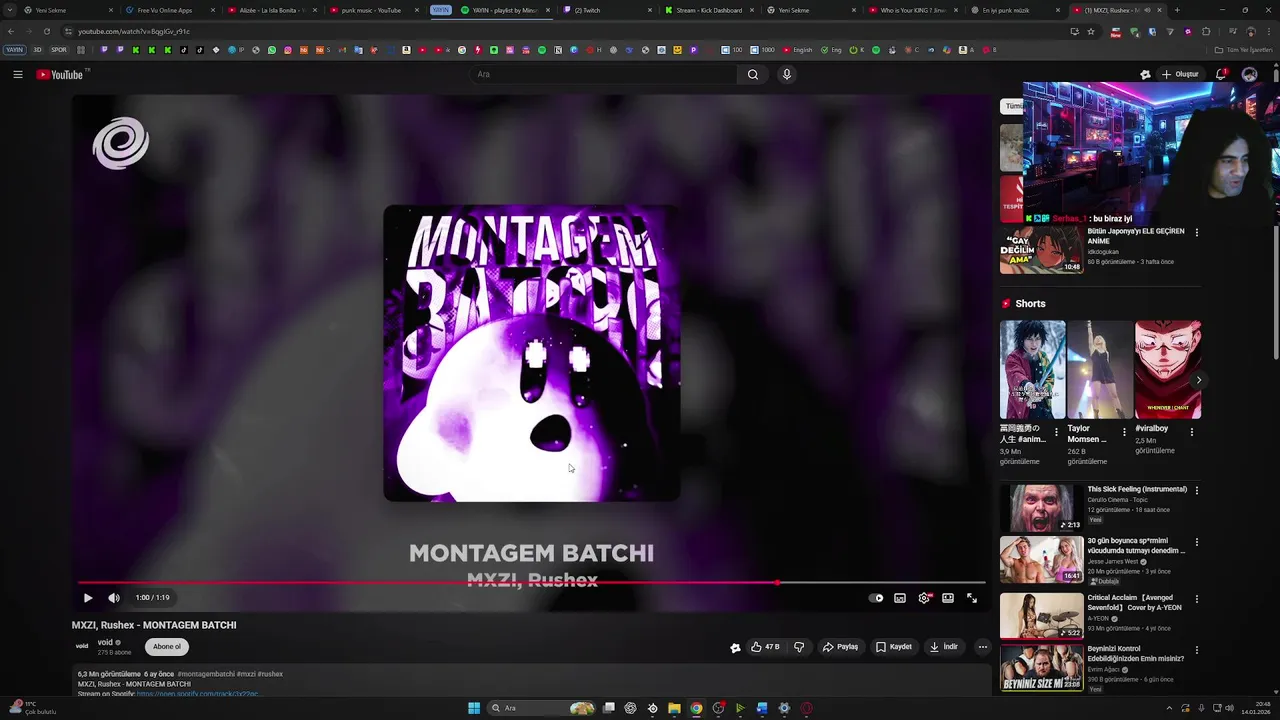Open the SPOR bookmark folder

tap(59, 50)
